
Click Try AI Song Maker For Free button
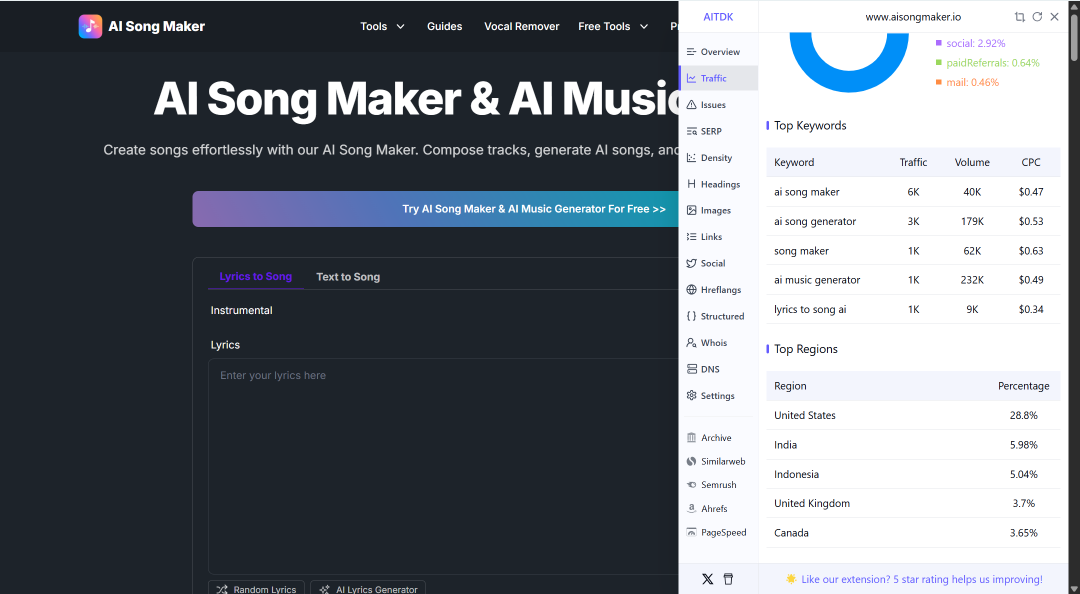pos(435,209)
